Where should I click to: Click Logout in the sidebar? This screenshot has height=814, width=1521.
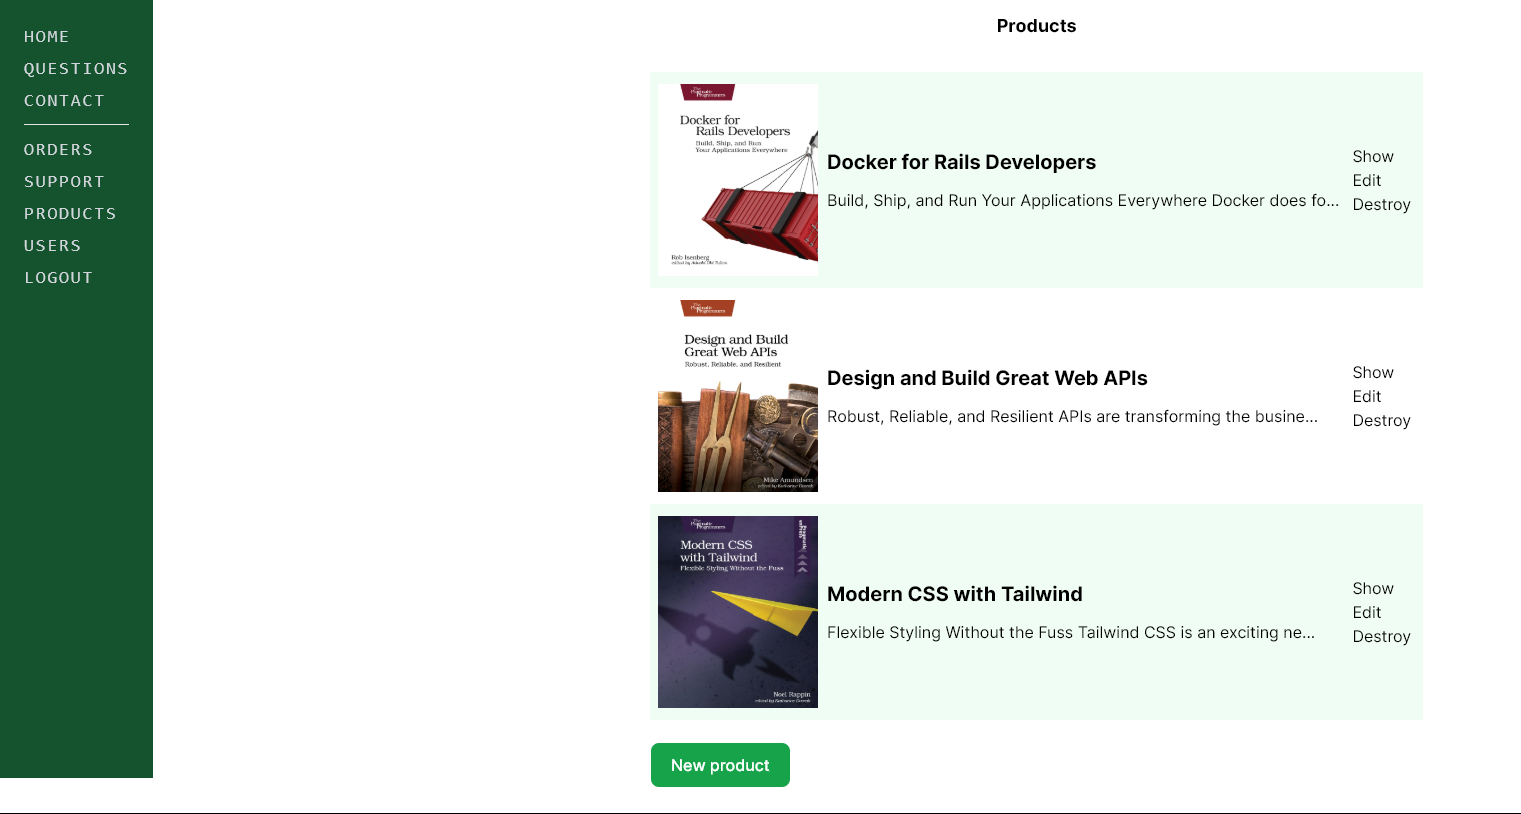[58, 278]
